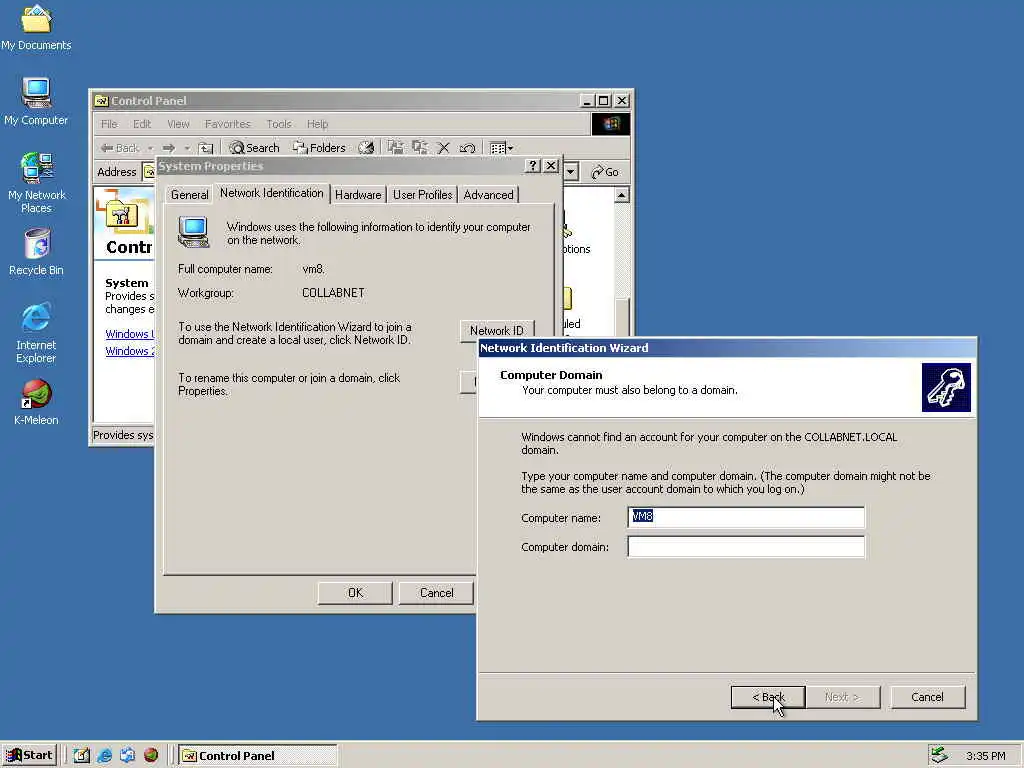Click the Go button in address bar
1024x768 pixels.
(605, 172)
